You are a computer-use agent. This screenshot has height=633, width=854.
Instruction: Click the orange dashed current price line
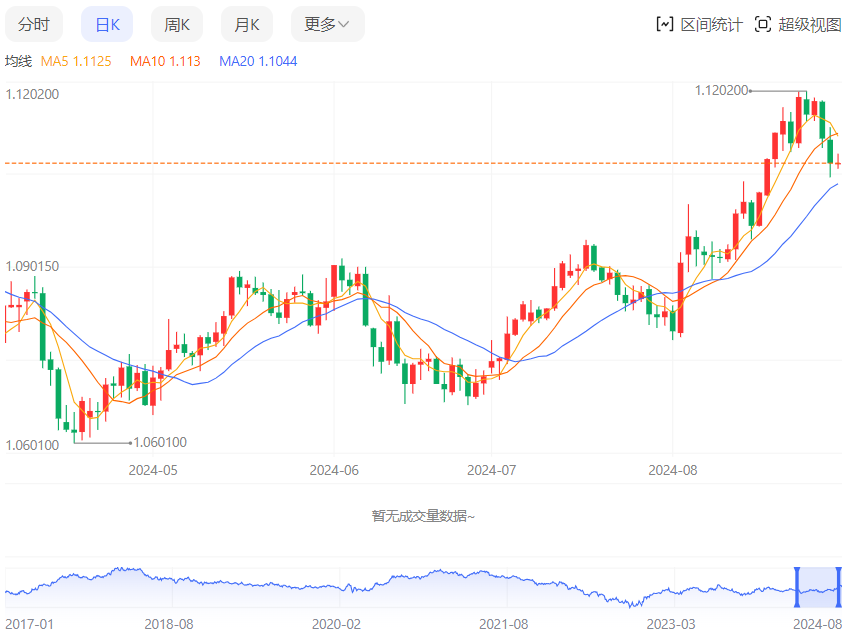[423, 163]
